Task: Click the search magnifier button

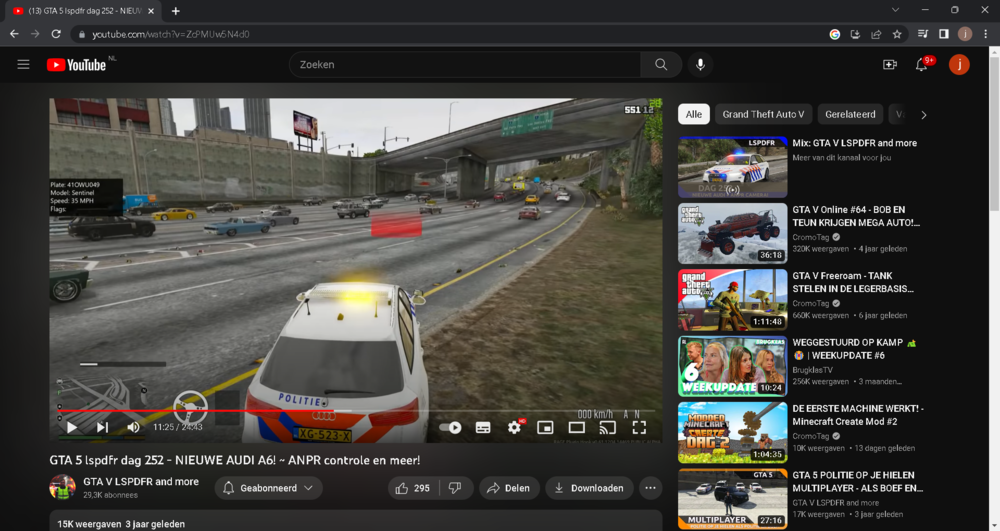Action: click(661, 64)
